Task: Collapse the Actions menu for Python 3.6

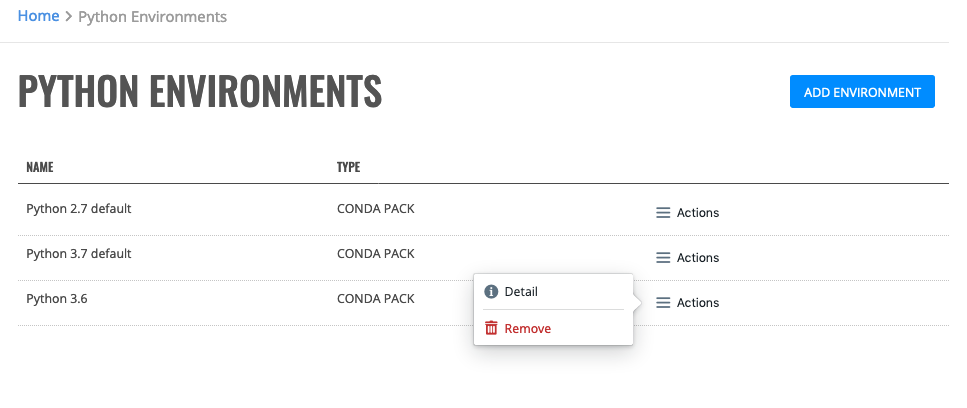Action: click(x=687, y=303)
